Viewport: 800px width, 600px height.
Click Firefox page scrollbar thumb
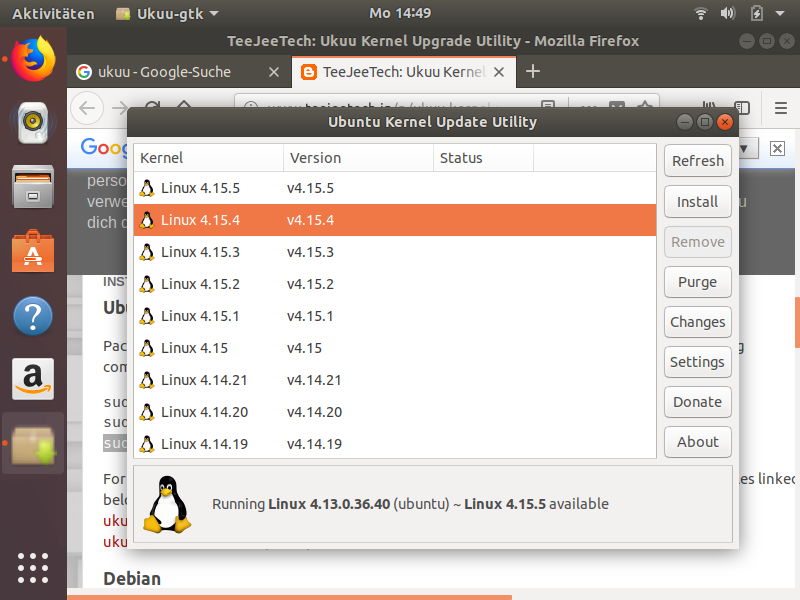(797, 322)
